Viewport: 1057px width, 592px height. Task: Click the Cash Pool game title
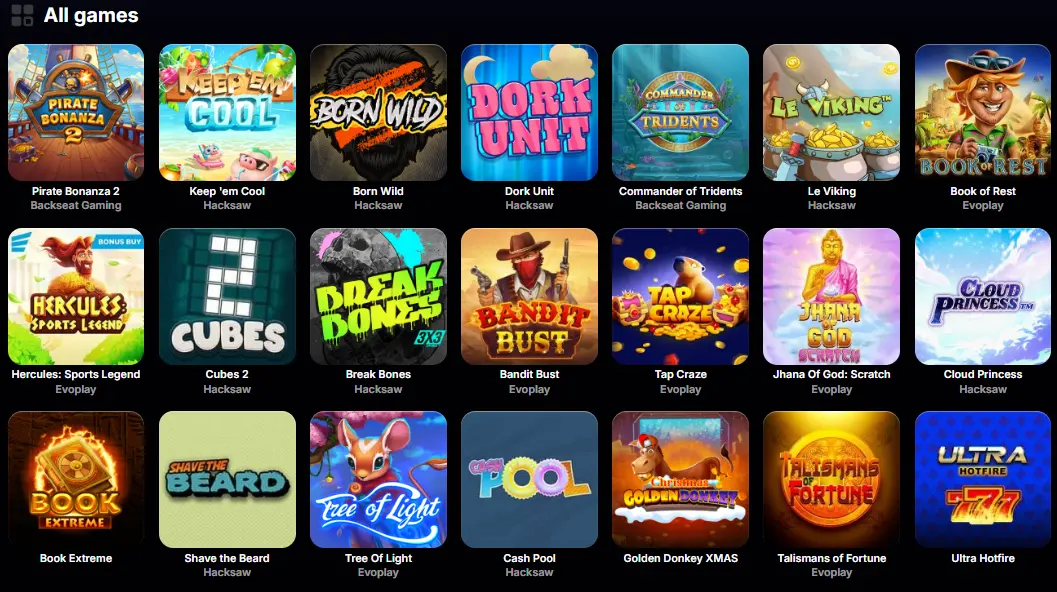point(529,558)
